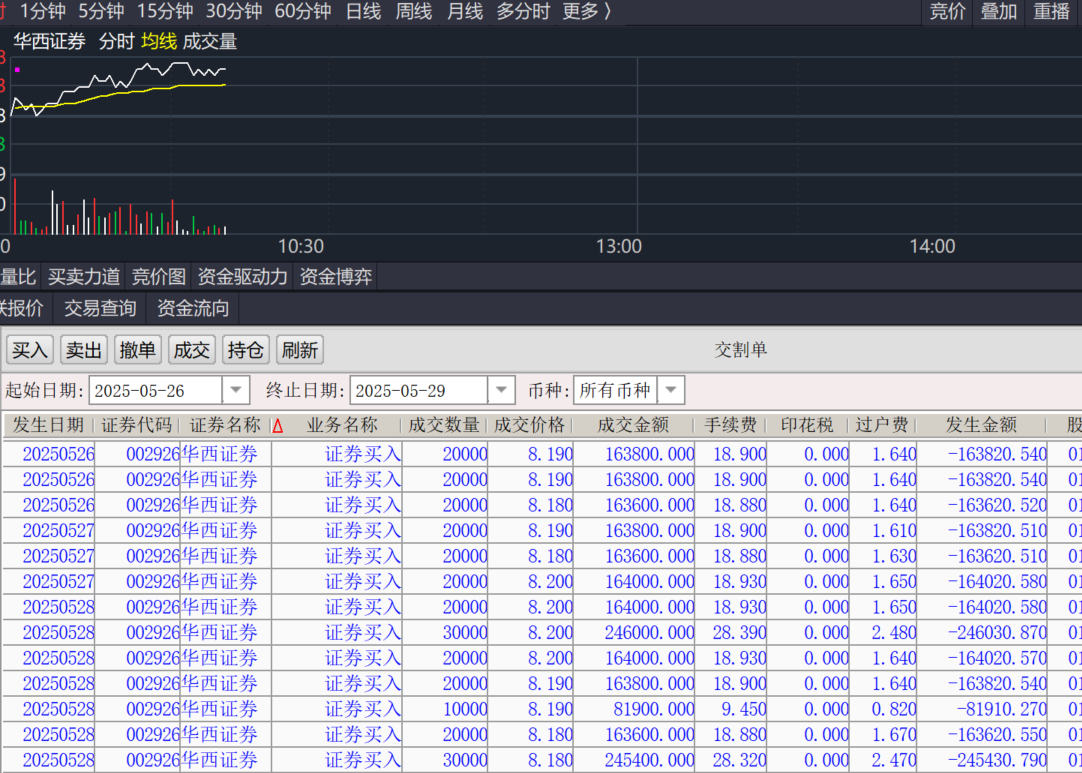Click the 13:00 time axis label
The image size is (1082, 773).
point(618,246)
